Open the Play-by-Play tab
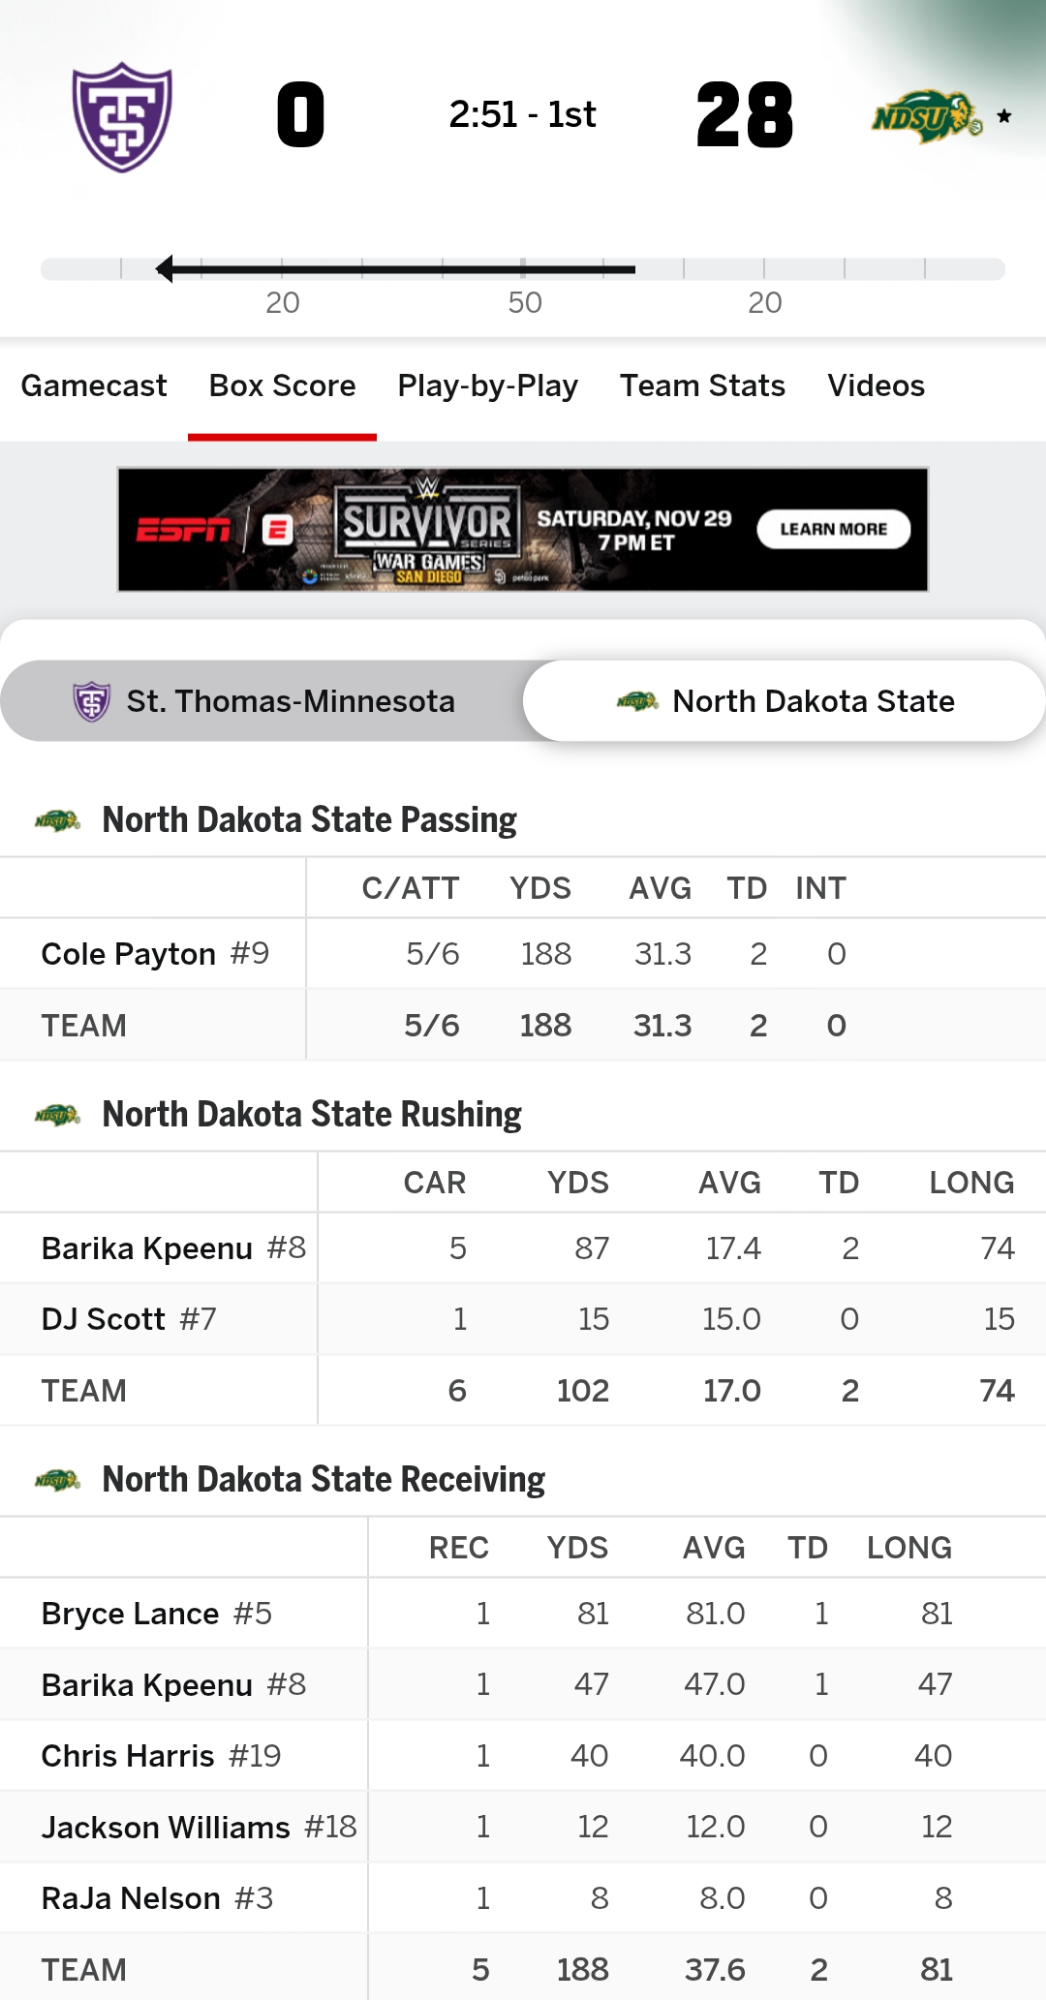Image resolution: width=1046 pixels, height=2000 pixels. pos(488,386)
